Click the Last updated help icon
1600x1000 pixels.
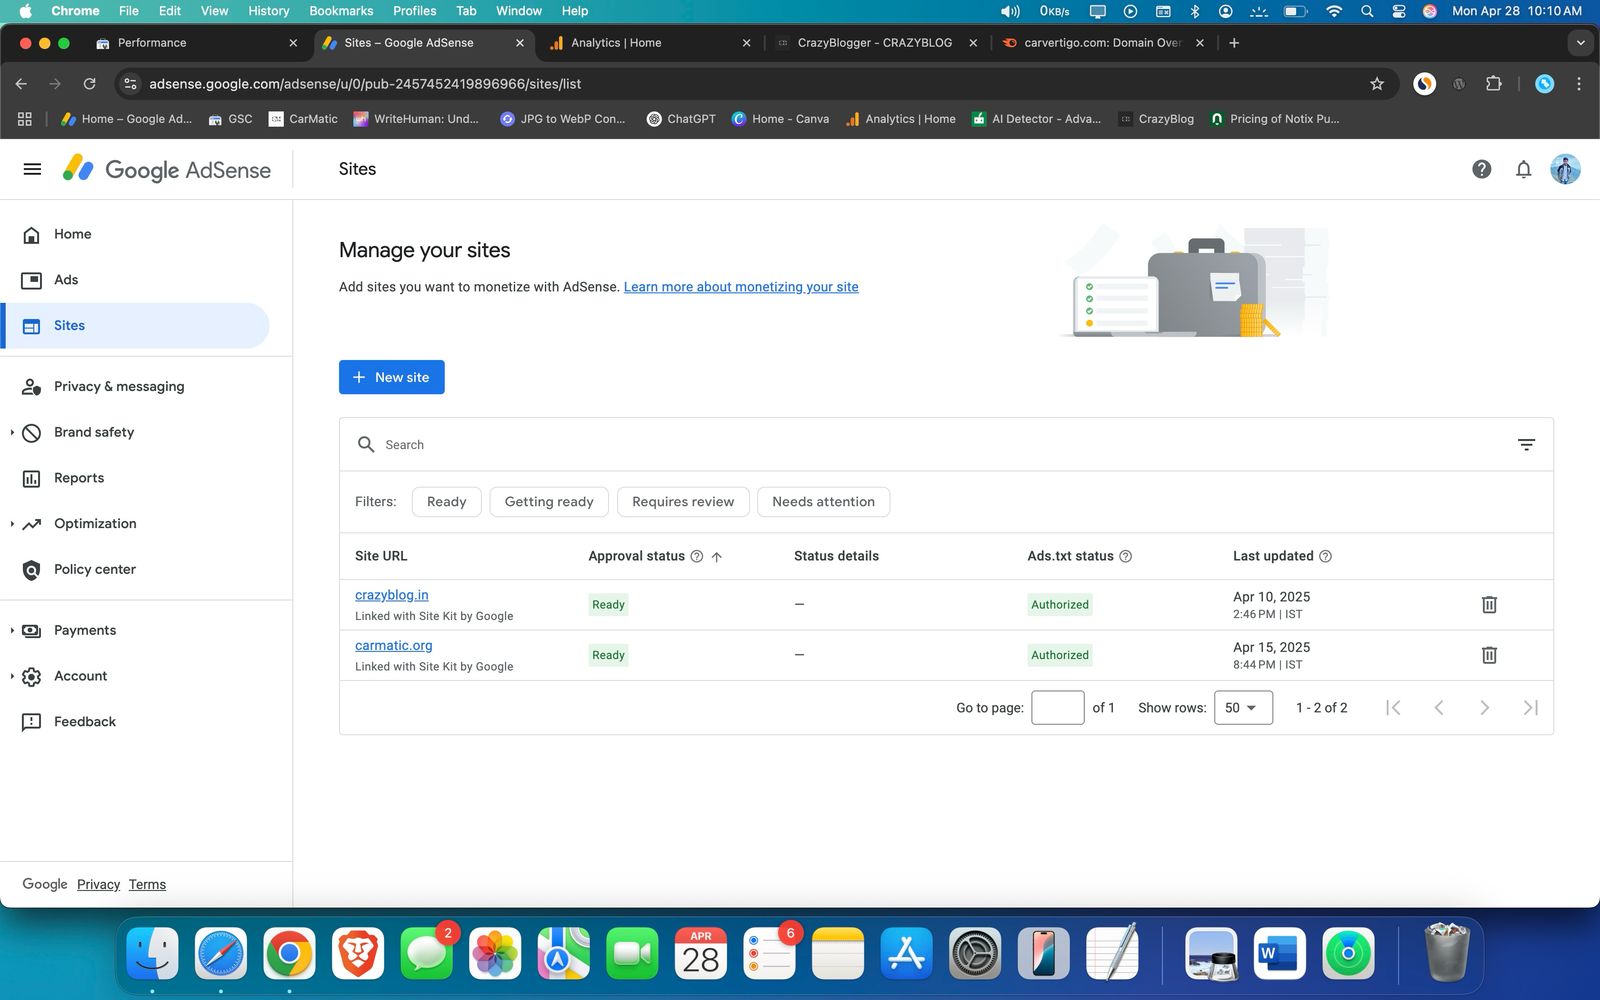pyautogui.click(x=1325, y=556)
